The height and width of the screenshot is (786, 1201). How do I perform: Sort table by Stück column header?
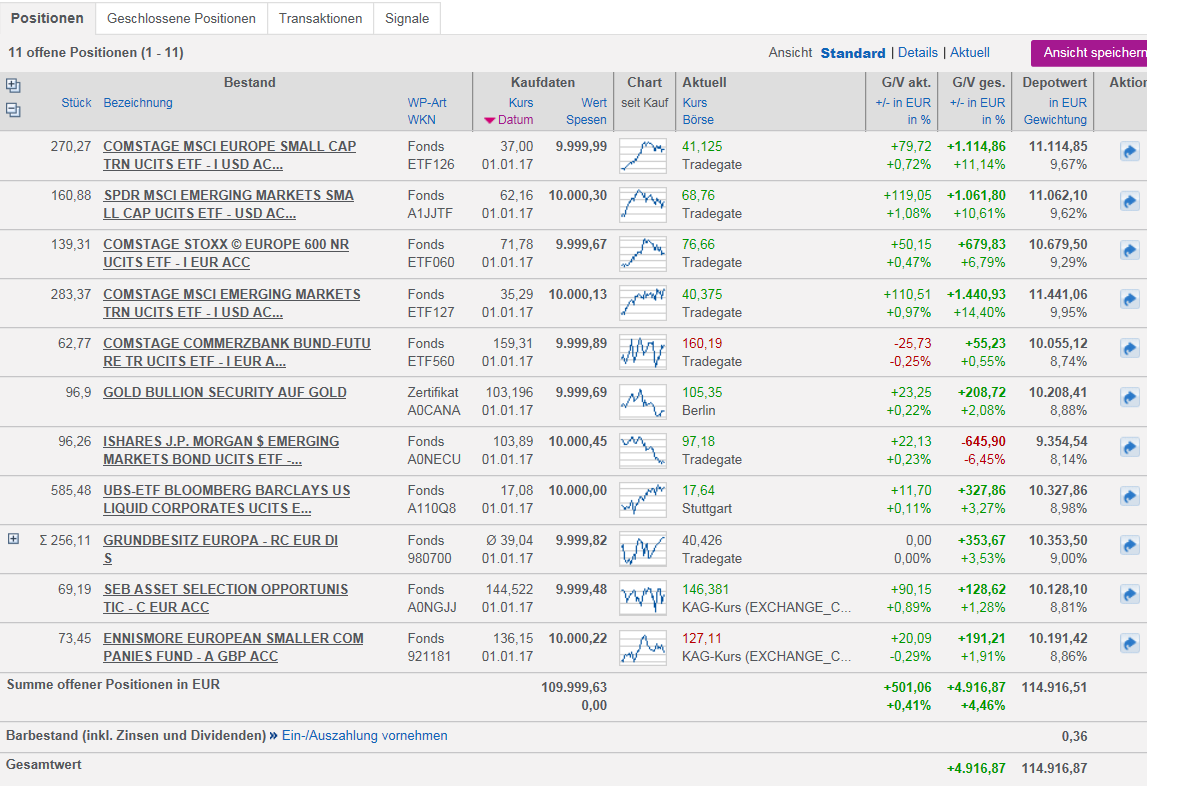[76, 103]
